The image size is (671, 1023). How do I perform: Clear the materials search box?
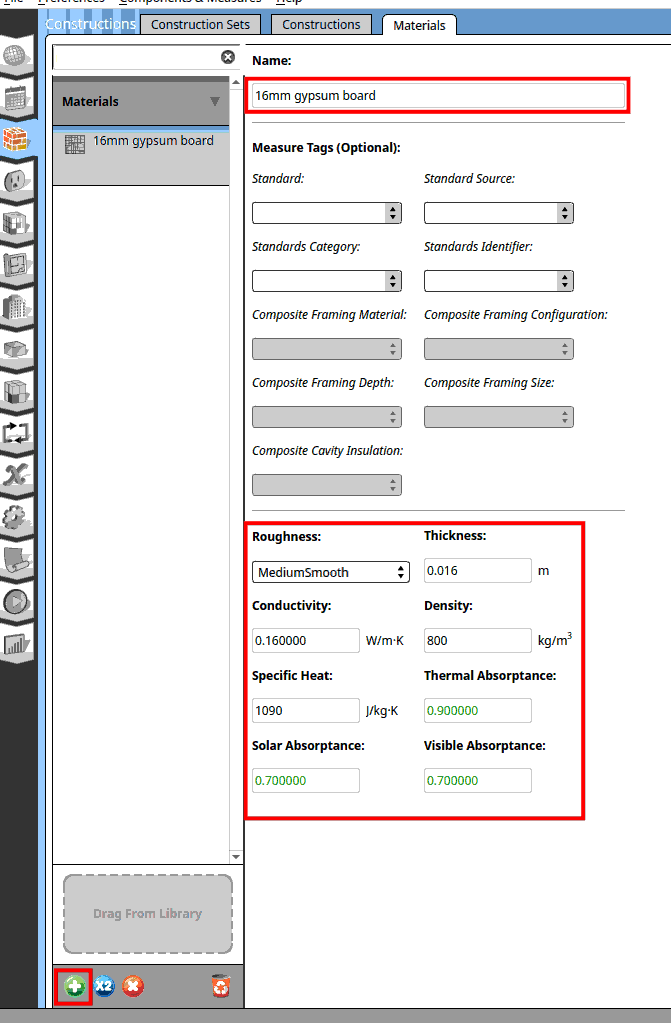[x=228, y=57]
